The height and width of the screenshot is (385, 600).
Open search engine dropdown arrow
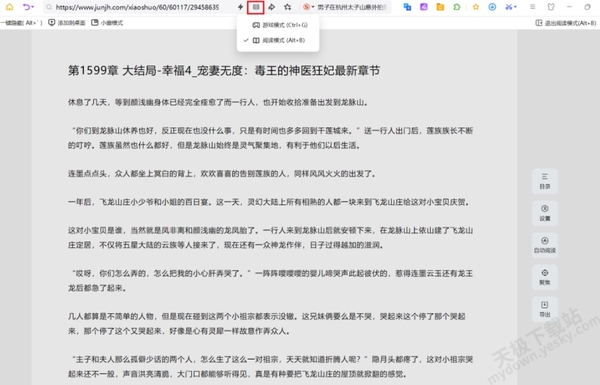tap(313, 7)
